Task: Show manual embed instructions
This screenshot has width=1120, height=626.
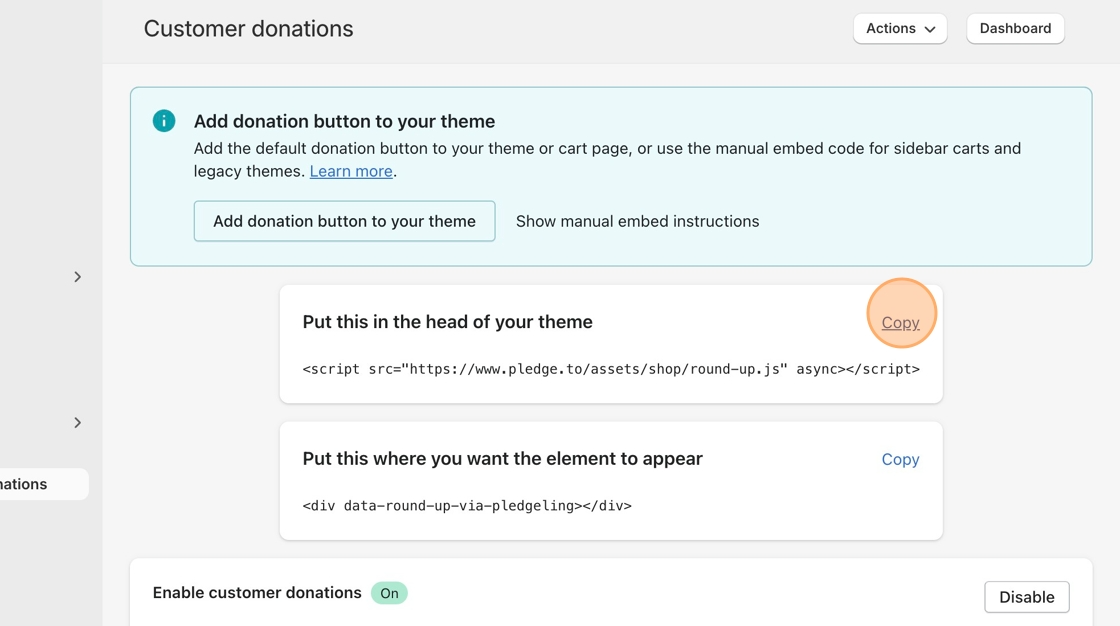Action: 637,222
